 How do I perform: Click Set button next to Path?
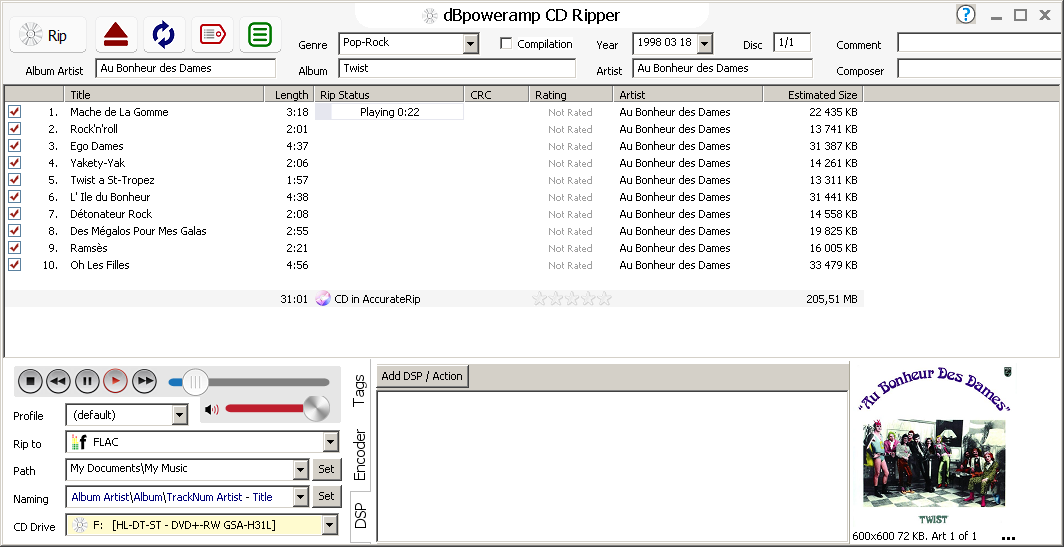coord(326,469)
